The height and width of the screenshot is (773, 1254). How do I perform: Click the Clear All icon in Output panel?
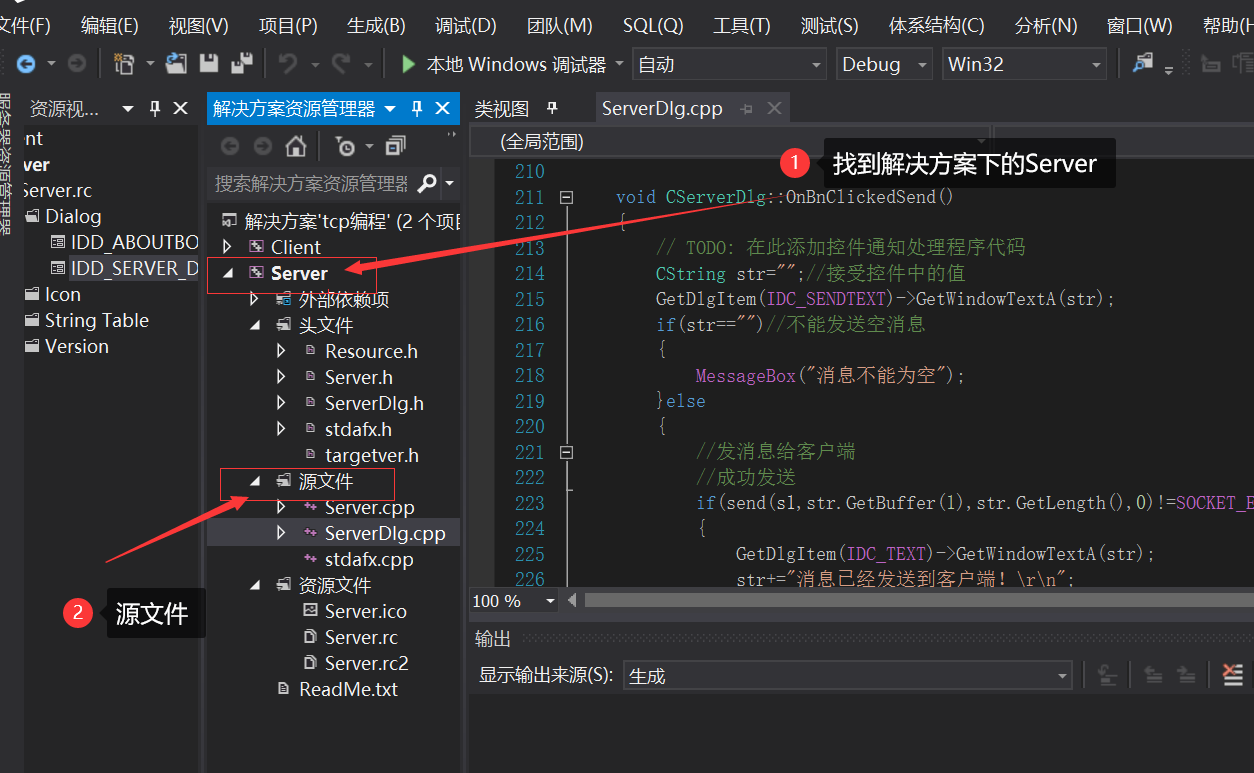1233,675
